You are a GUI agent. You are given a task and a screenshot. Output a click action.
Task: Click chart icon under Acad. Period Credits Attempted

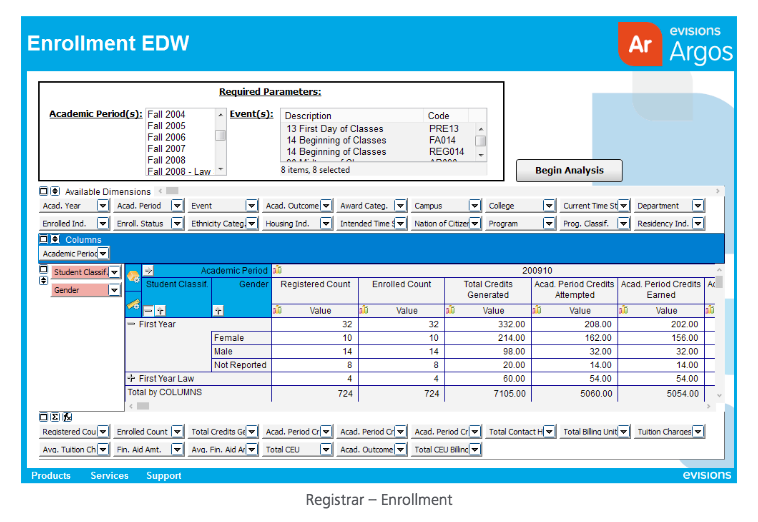tap(537, 310)
